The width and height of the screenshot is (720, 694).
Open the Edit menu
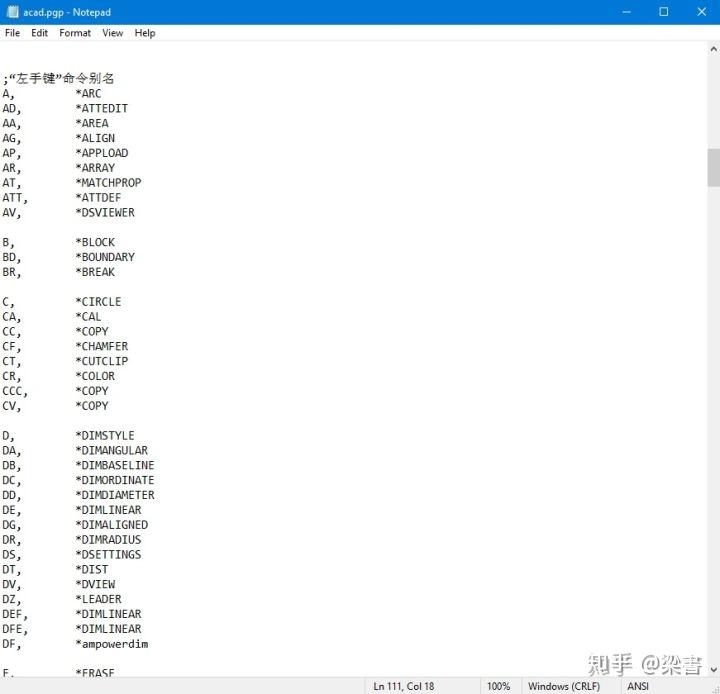[39, 33]
